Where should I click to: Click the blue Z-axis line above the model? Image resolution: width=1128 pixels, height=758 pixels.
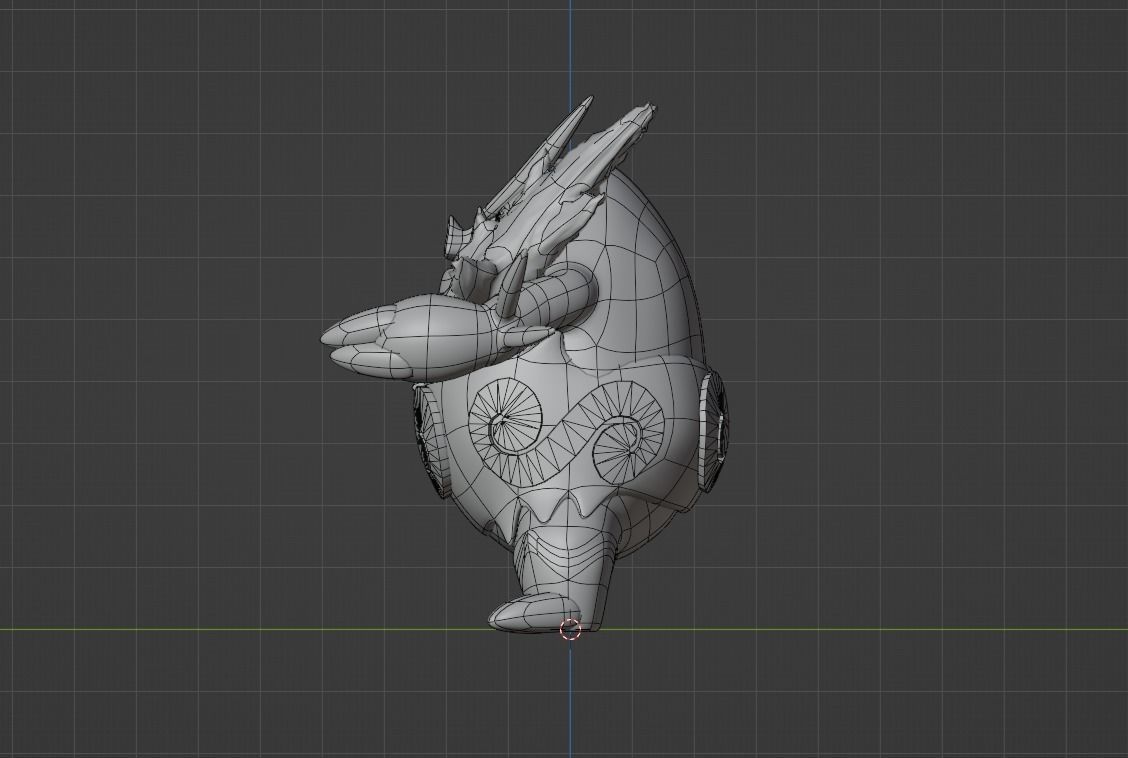[570, 50]
